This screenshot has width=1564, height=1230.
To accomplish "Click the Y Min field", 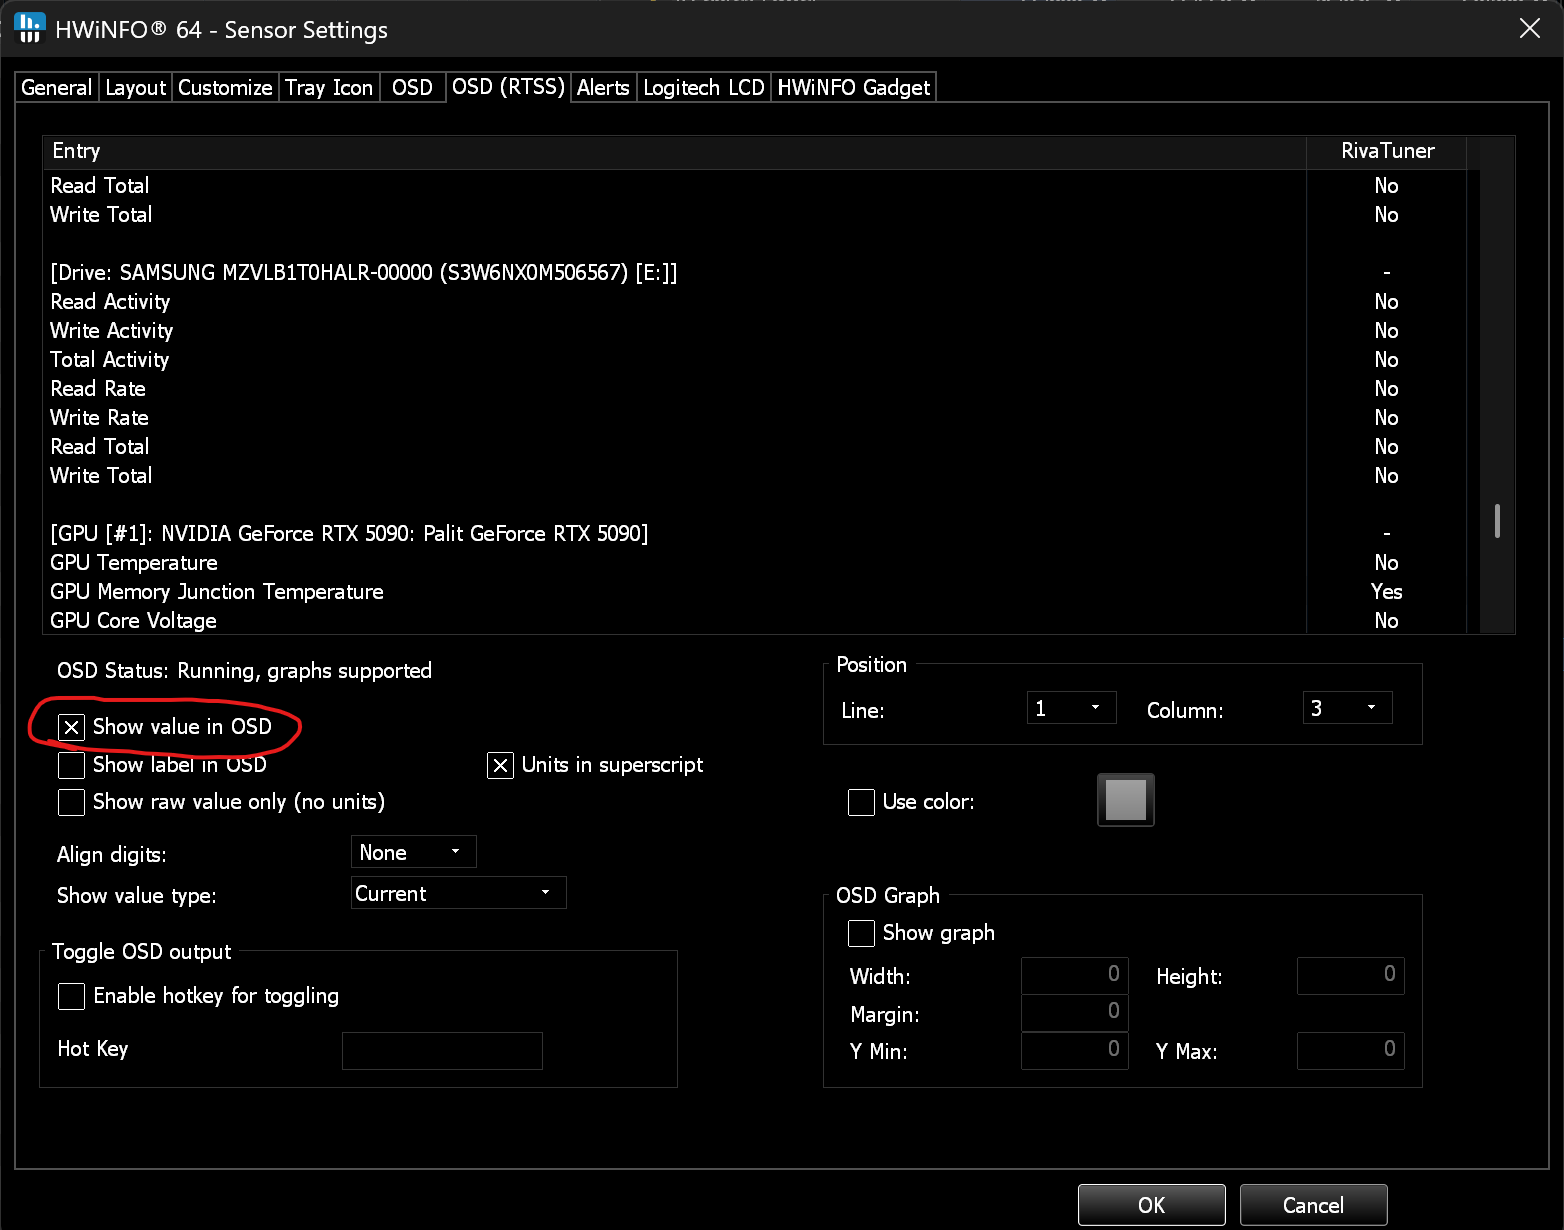I will tap(1075, 1050).
